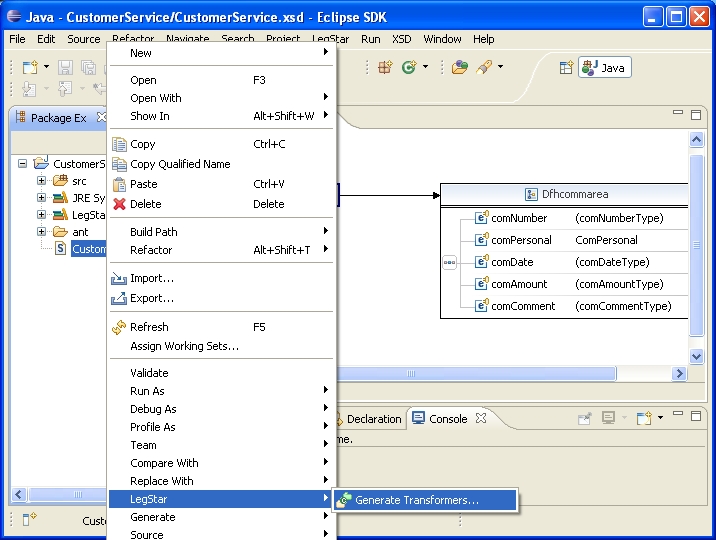Click the Save All toolbar icon
716x540 pixels.
click(88, 67)
